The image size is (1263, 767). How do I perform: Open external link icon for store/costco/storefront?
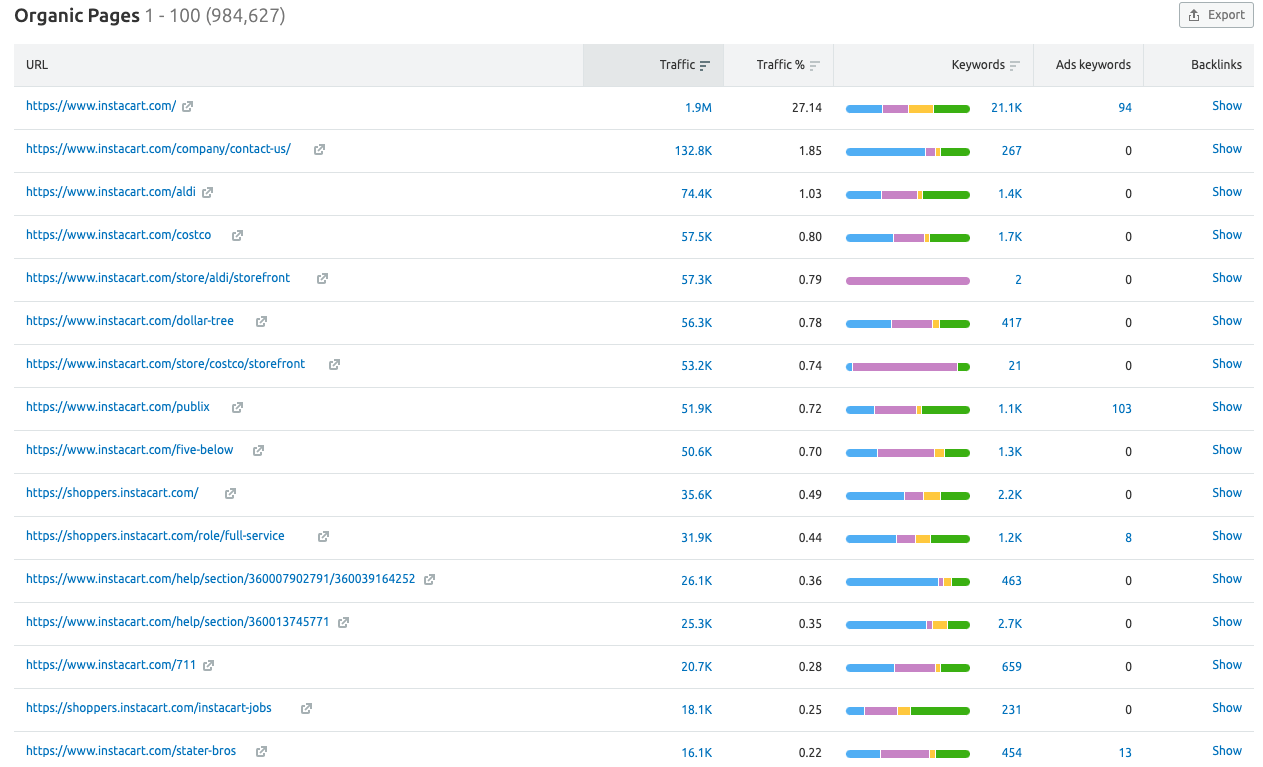tap(334, 364)
